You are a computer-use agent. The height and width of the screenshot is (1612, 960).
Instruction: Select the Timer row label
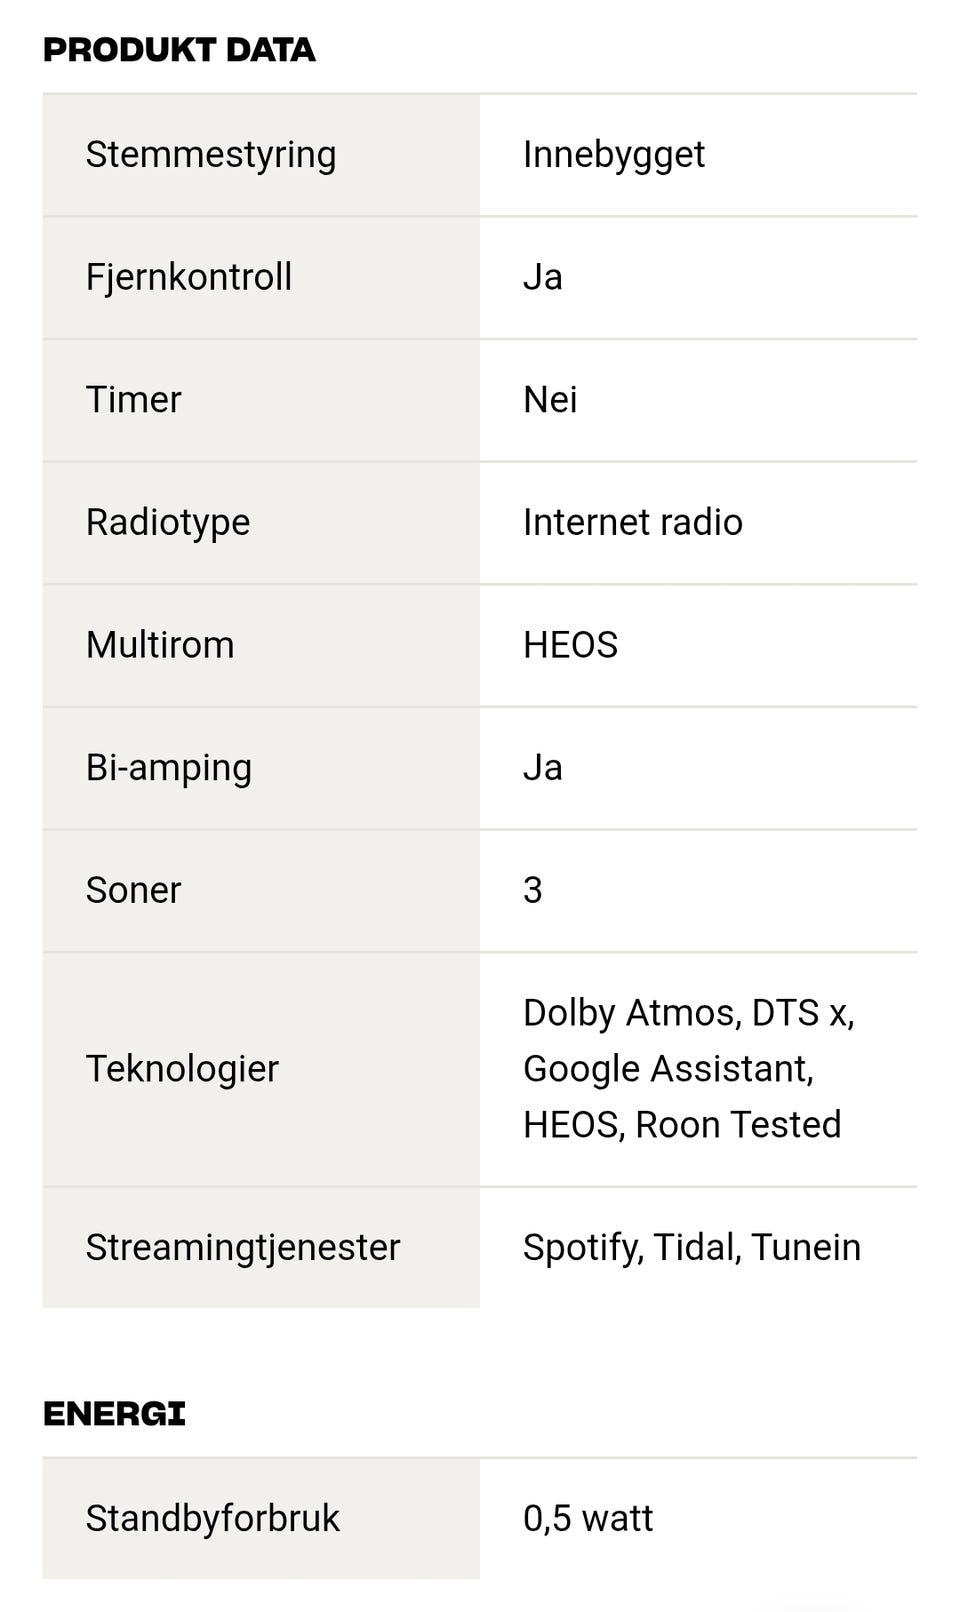point(133,400)
